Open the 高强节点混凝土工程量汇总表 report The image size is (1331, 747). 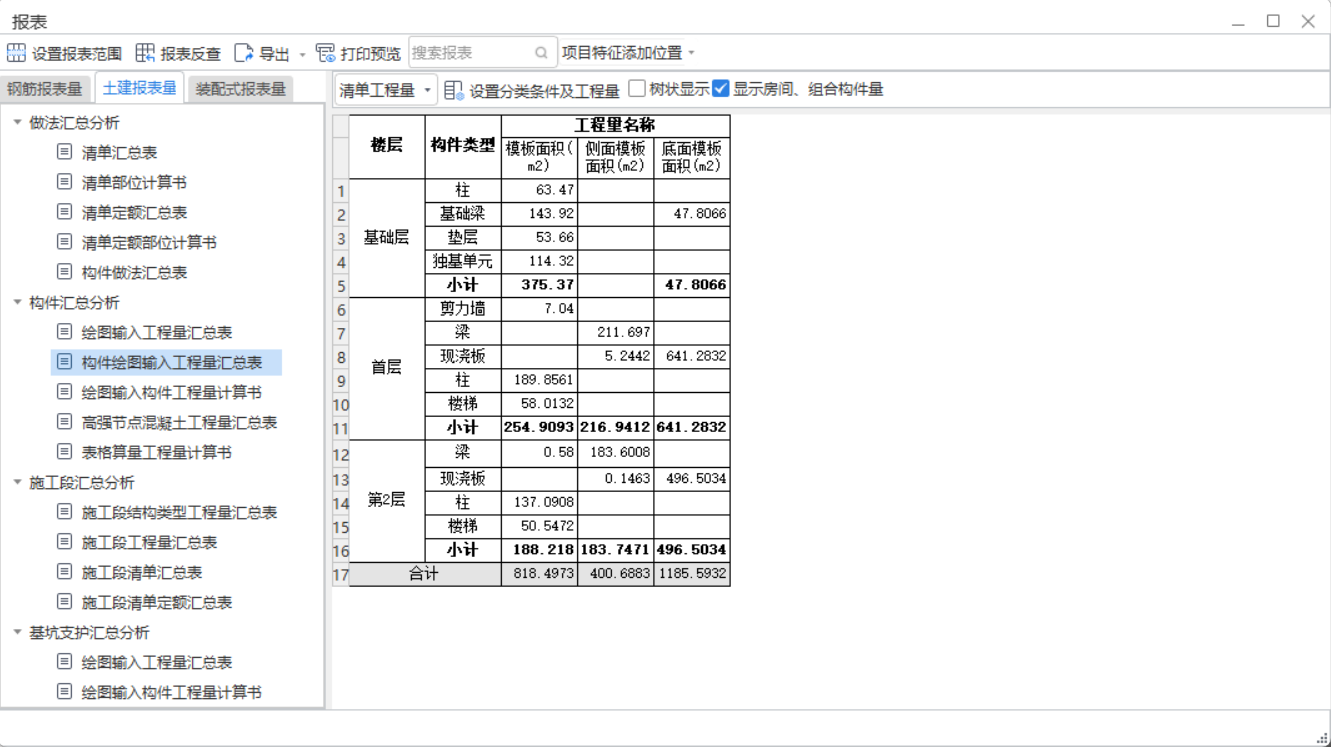tap(179, 422)
